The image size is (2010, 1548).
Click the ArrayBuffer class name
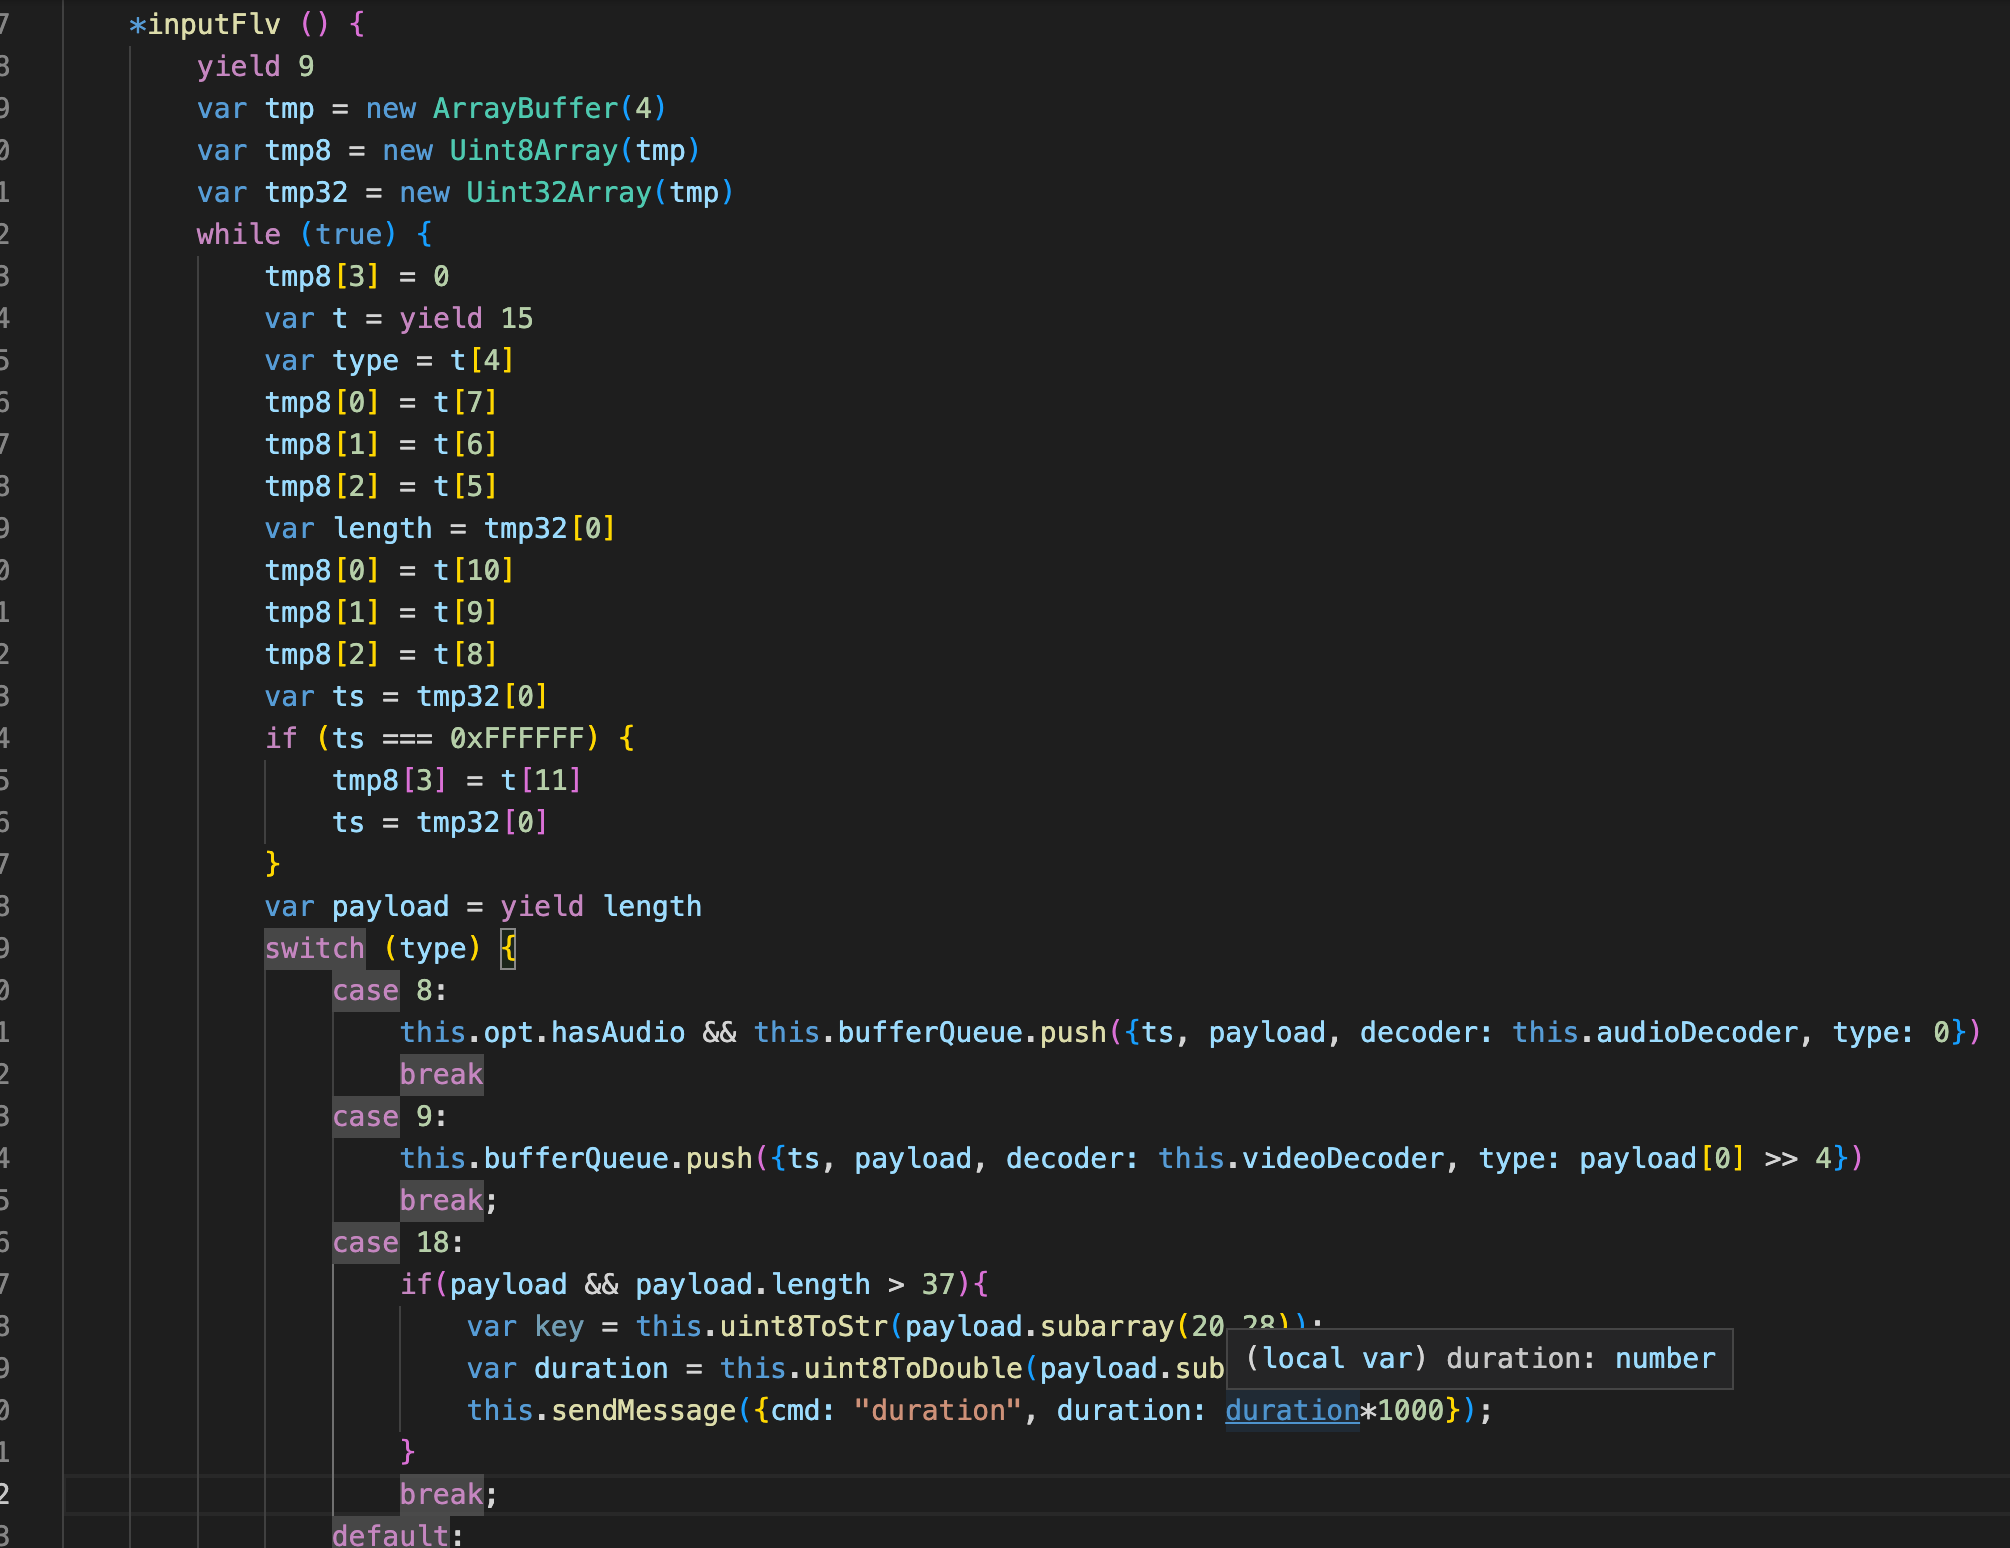click(x=525, y=108)
